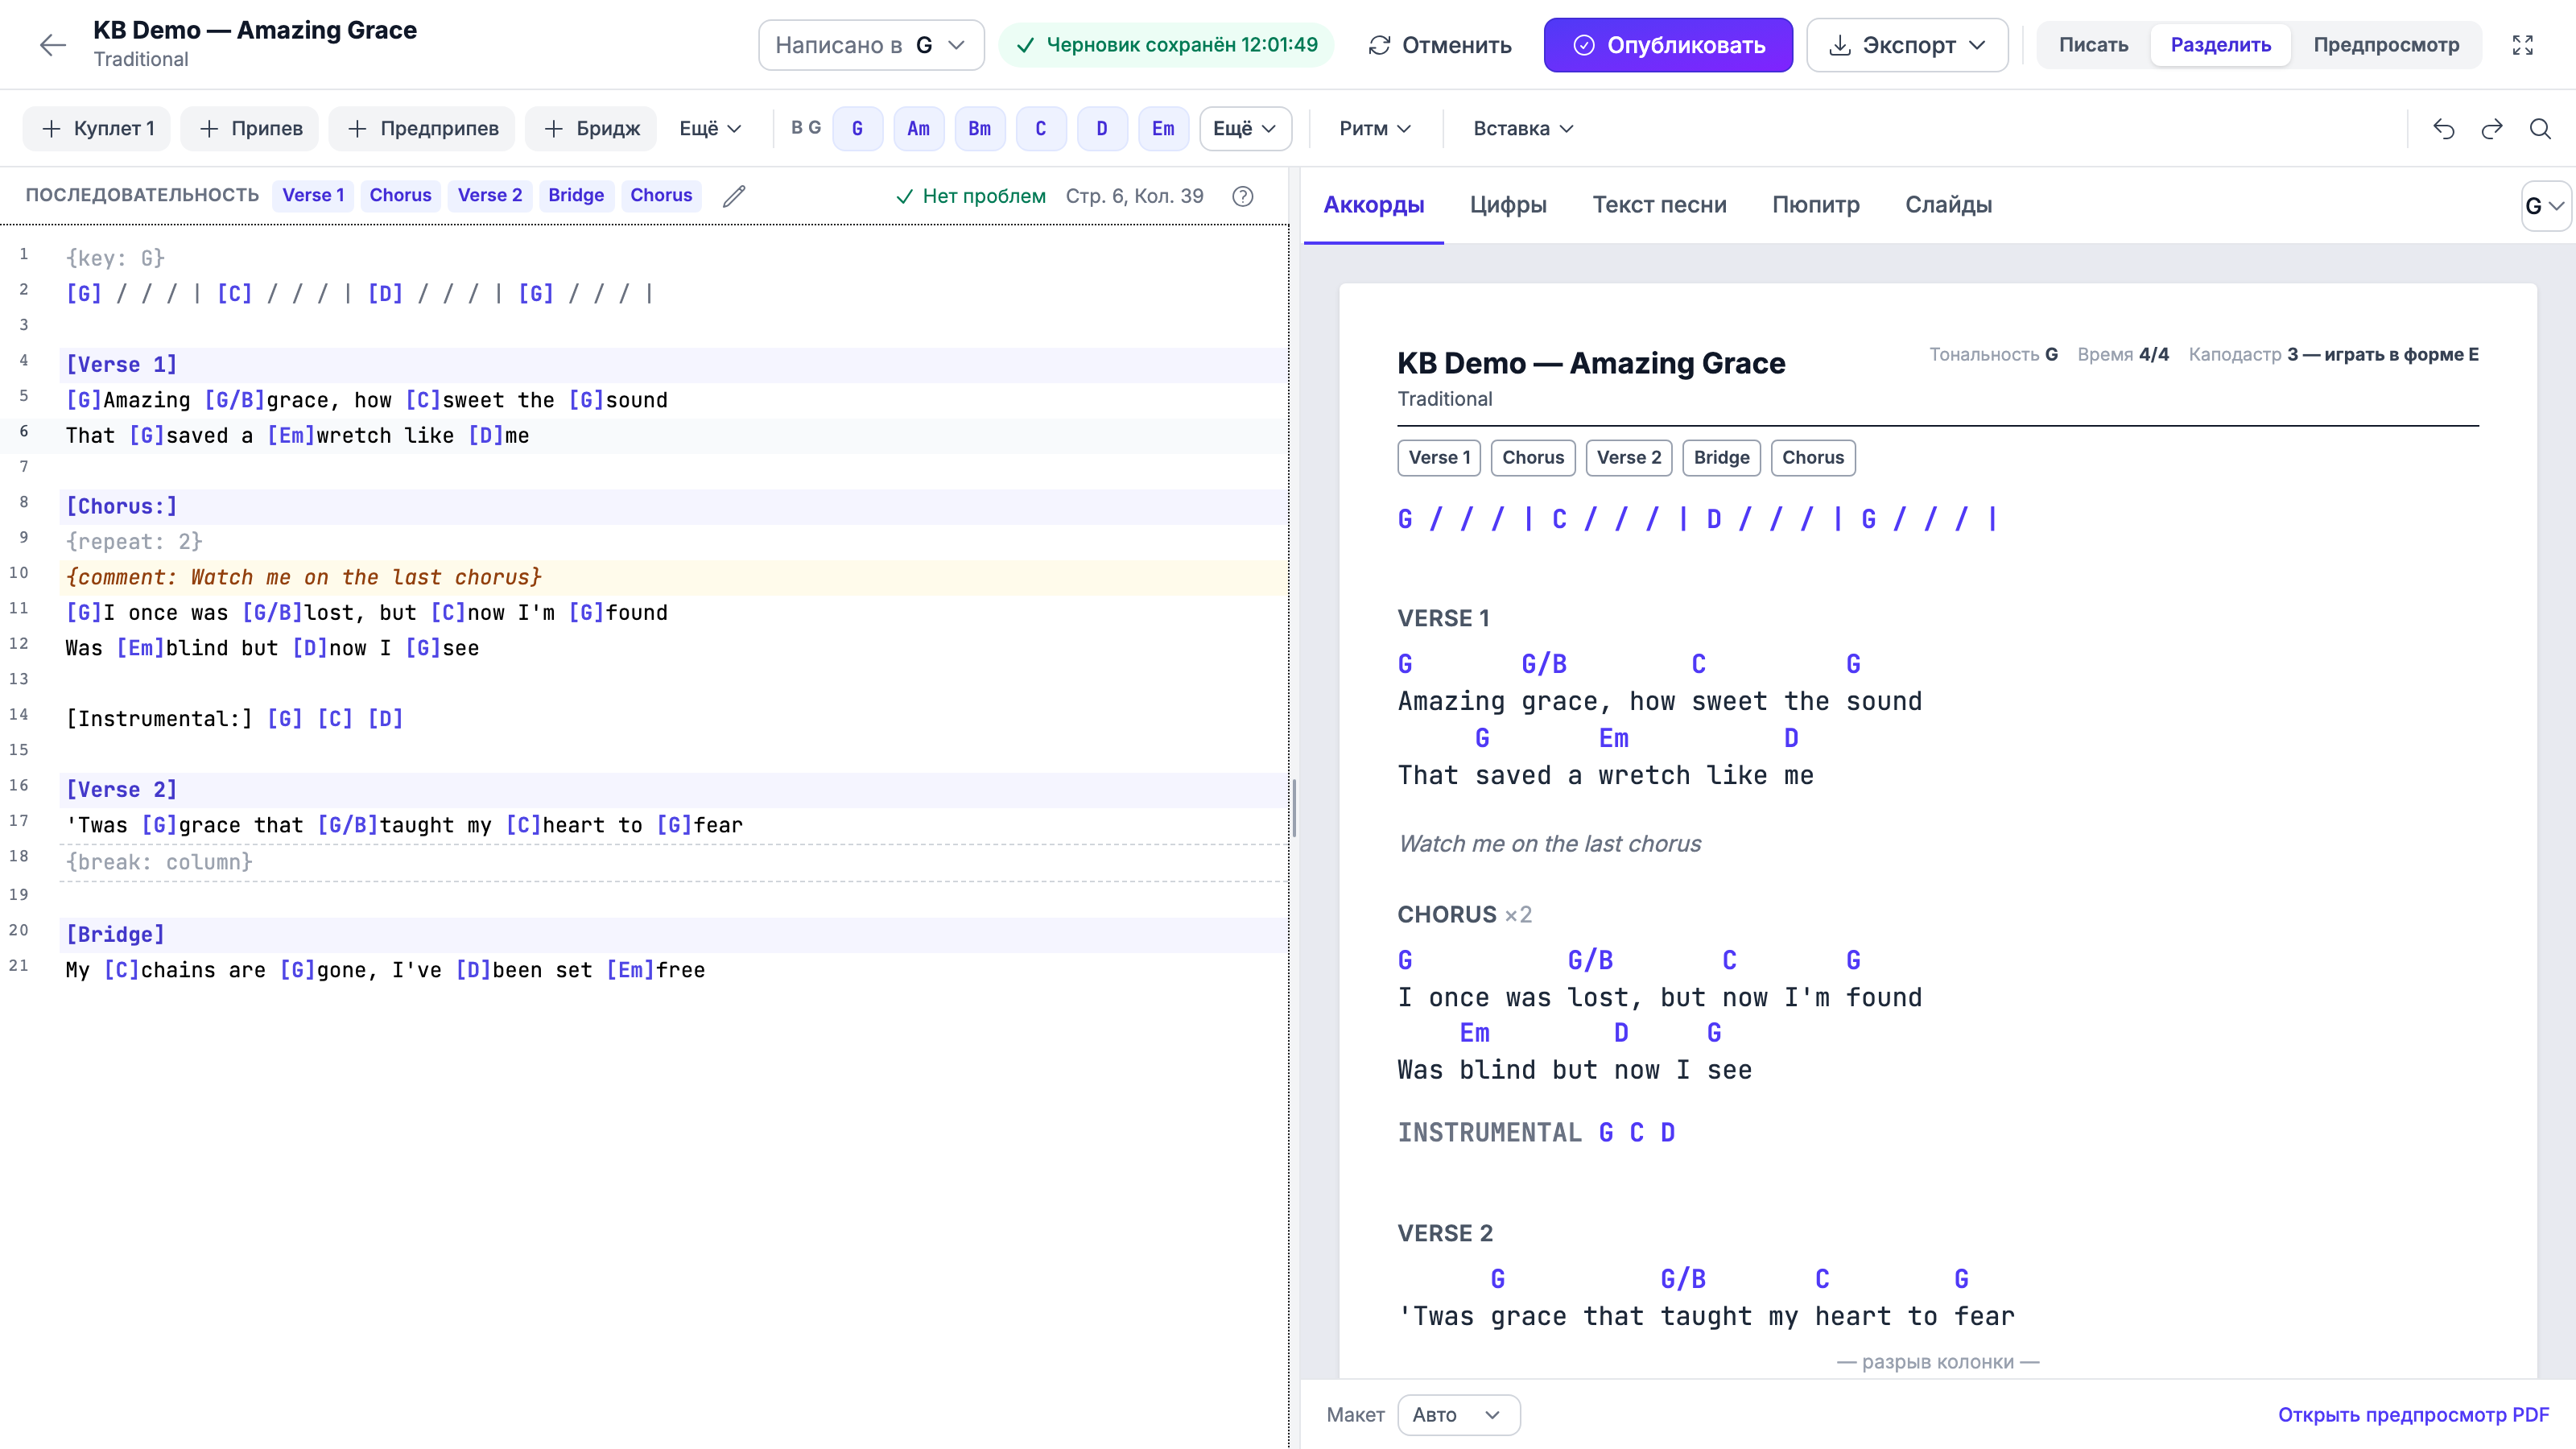Redo with the curved right arrow icon
Viewport: 2576px width, 1449px height.
pyautogui.click(x=2492, y=128)
